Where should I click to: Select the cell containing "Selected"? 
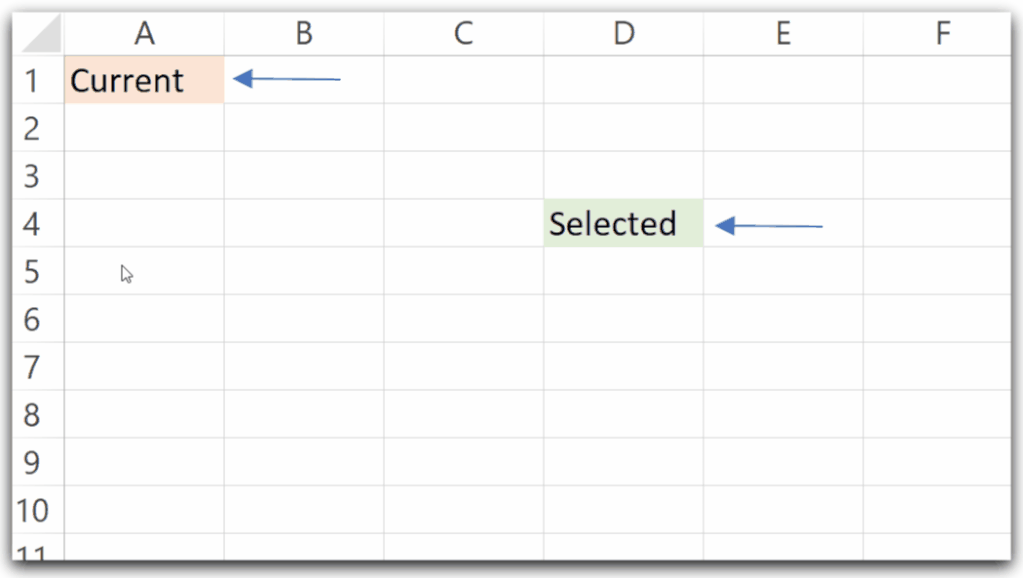click(622, 225)
